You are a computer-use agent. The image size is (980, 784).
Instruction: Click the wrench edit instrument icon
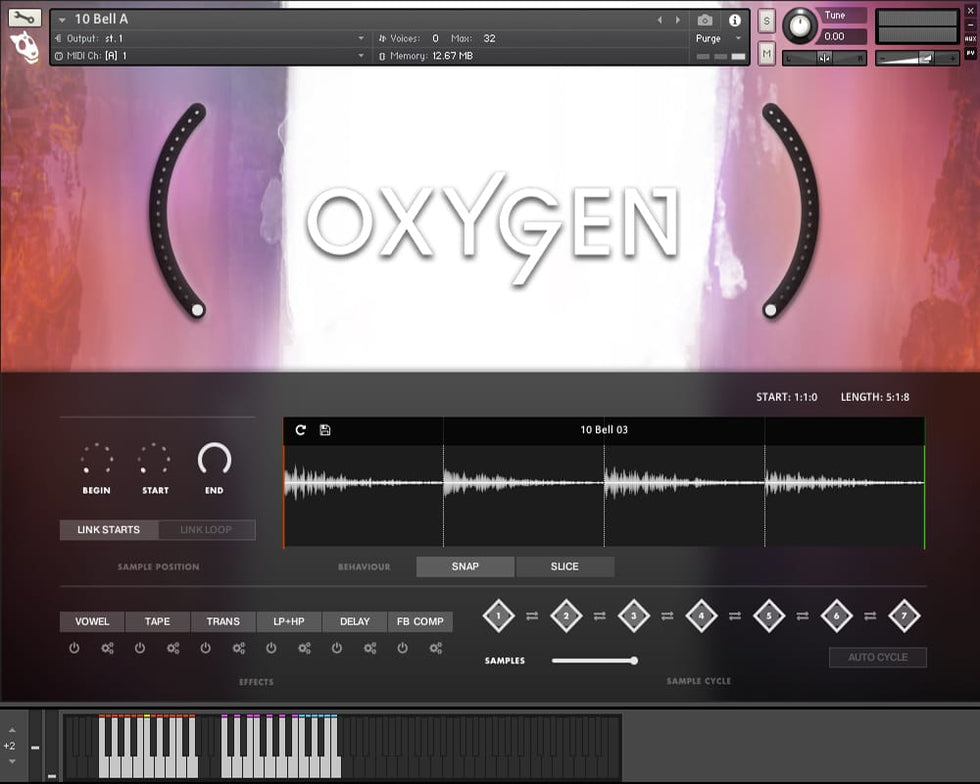pyautogui.click(x=25, y=17)
